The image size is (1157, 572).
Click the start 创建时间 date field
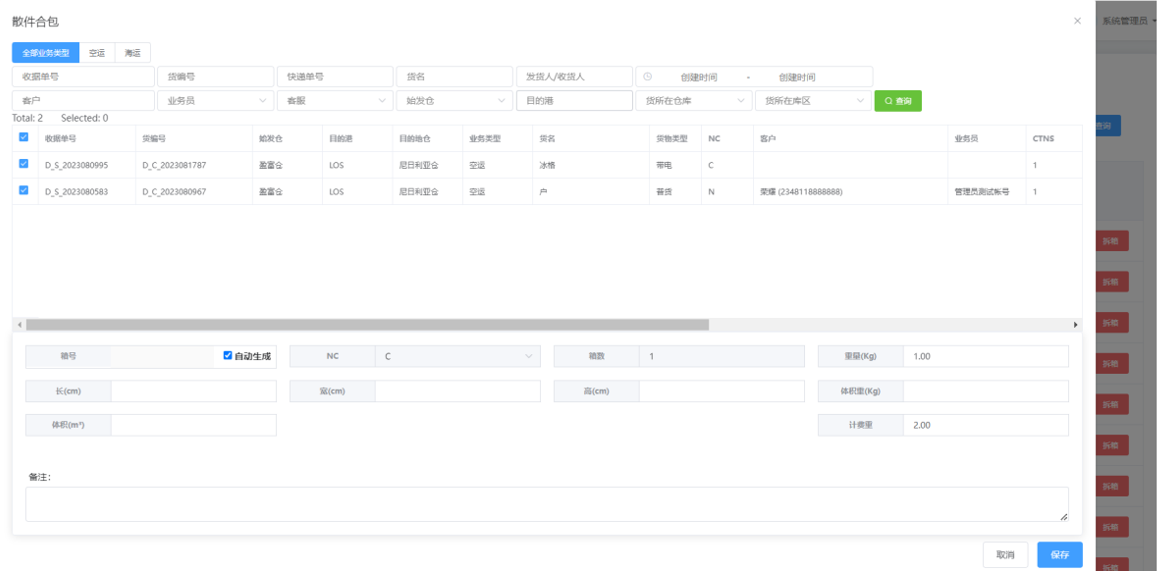699,77
